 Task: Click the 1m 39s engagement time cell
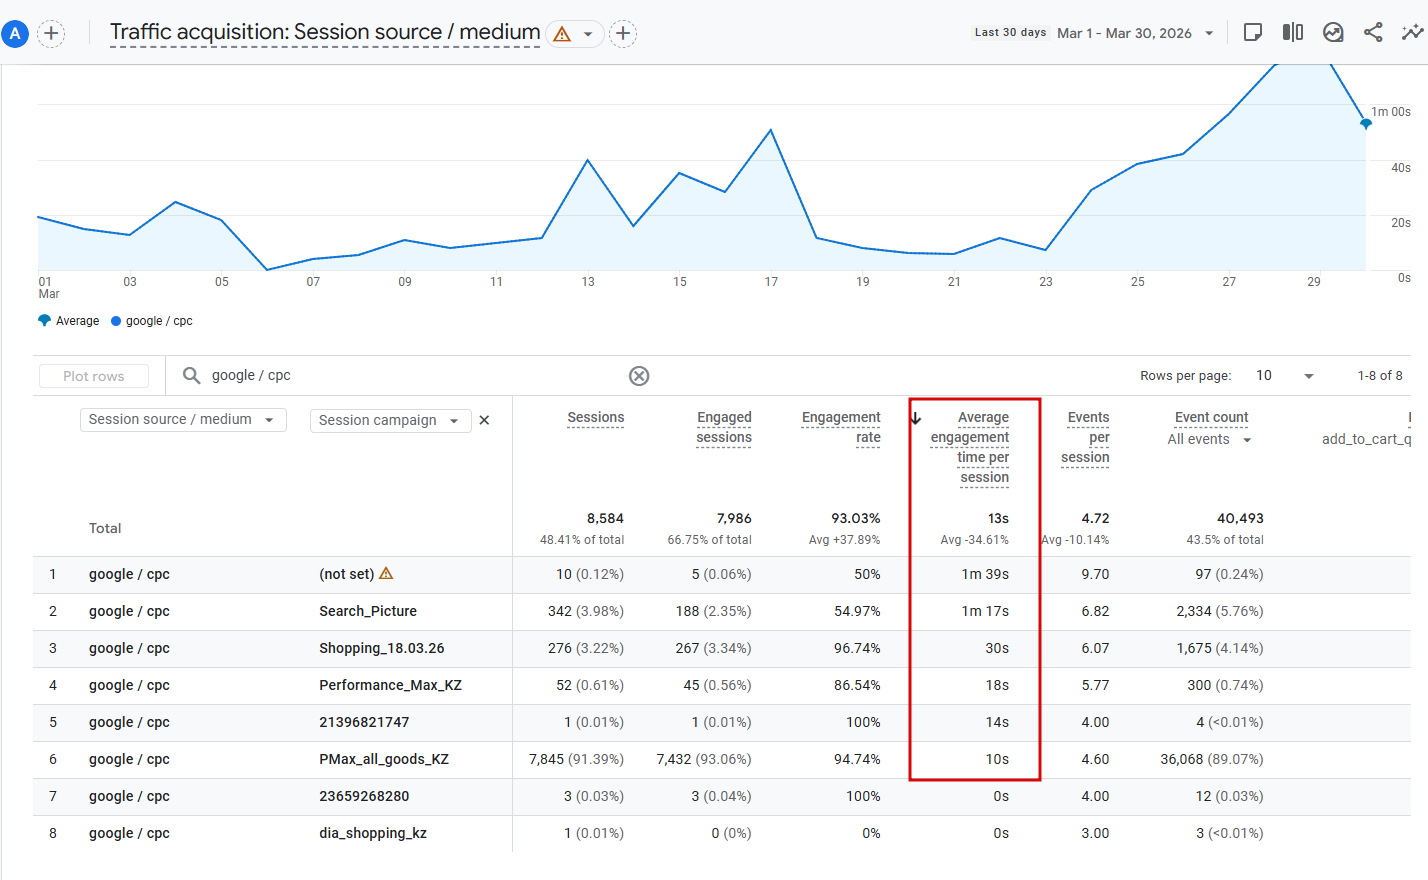pos(985,575)
